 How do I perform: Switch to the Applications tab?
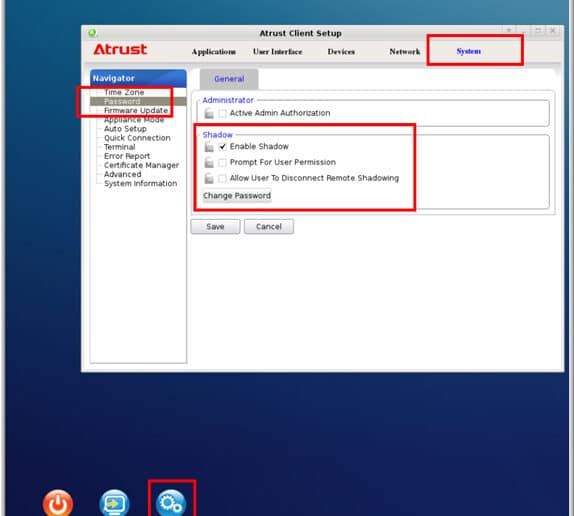click(214, 52)
